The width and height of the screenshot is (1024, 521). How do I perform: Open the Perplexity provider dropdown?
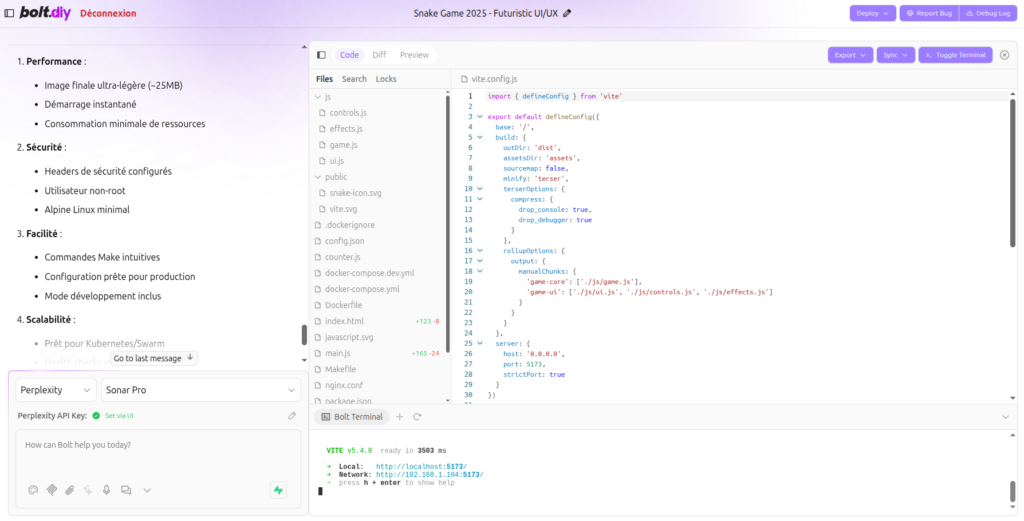coord(55,390)
